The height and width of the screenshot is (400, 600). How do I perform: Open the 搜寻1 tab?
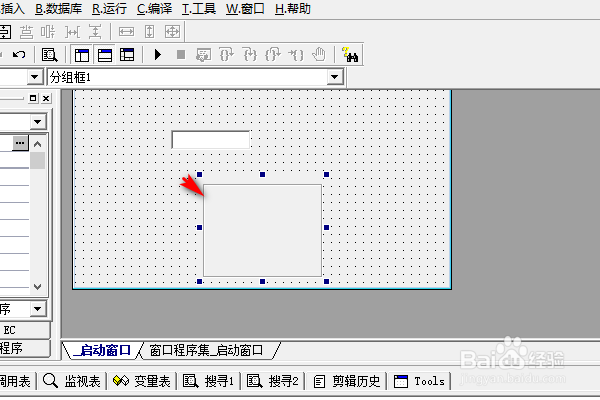click(208, 381)
